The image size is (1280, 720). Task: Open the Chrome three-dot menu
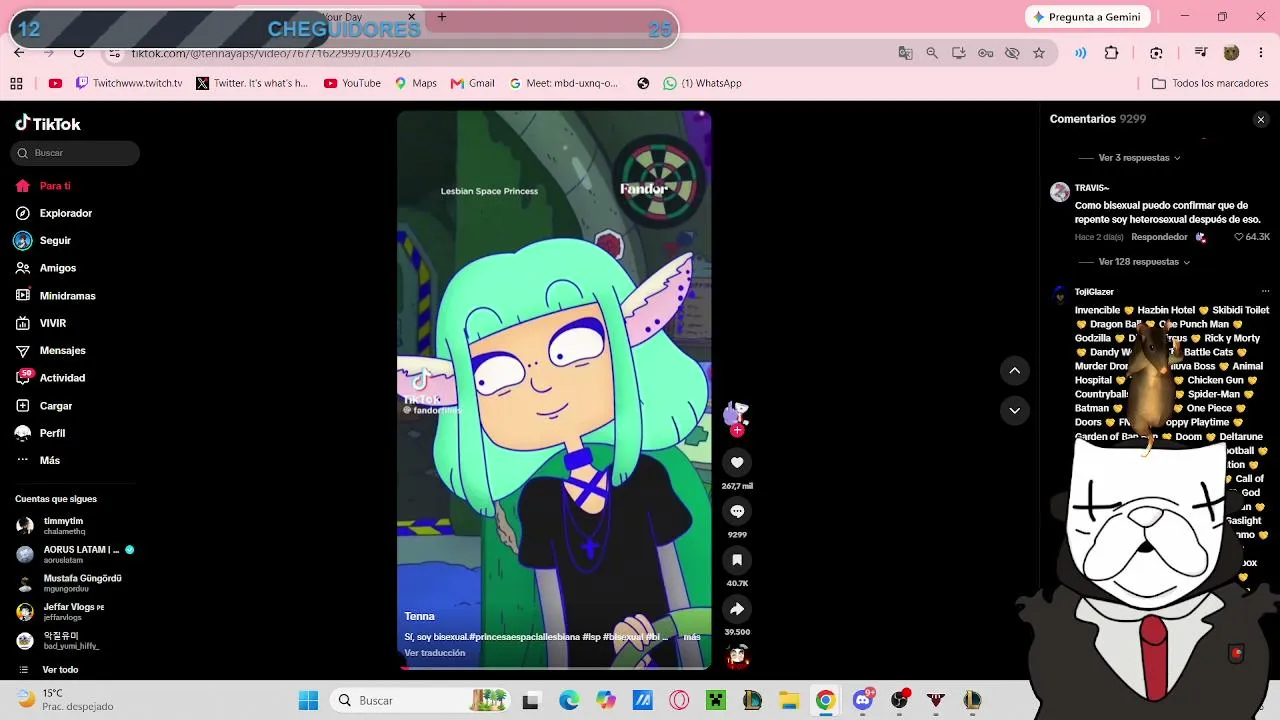(x=1261, y=53)
